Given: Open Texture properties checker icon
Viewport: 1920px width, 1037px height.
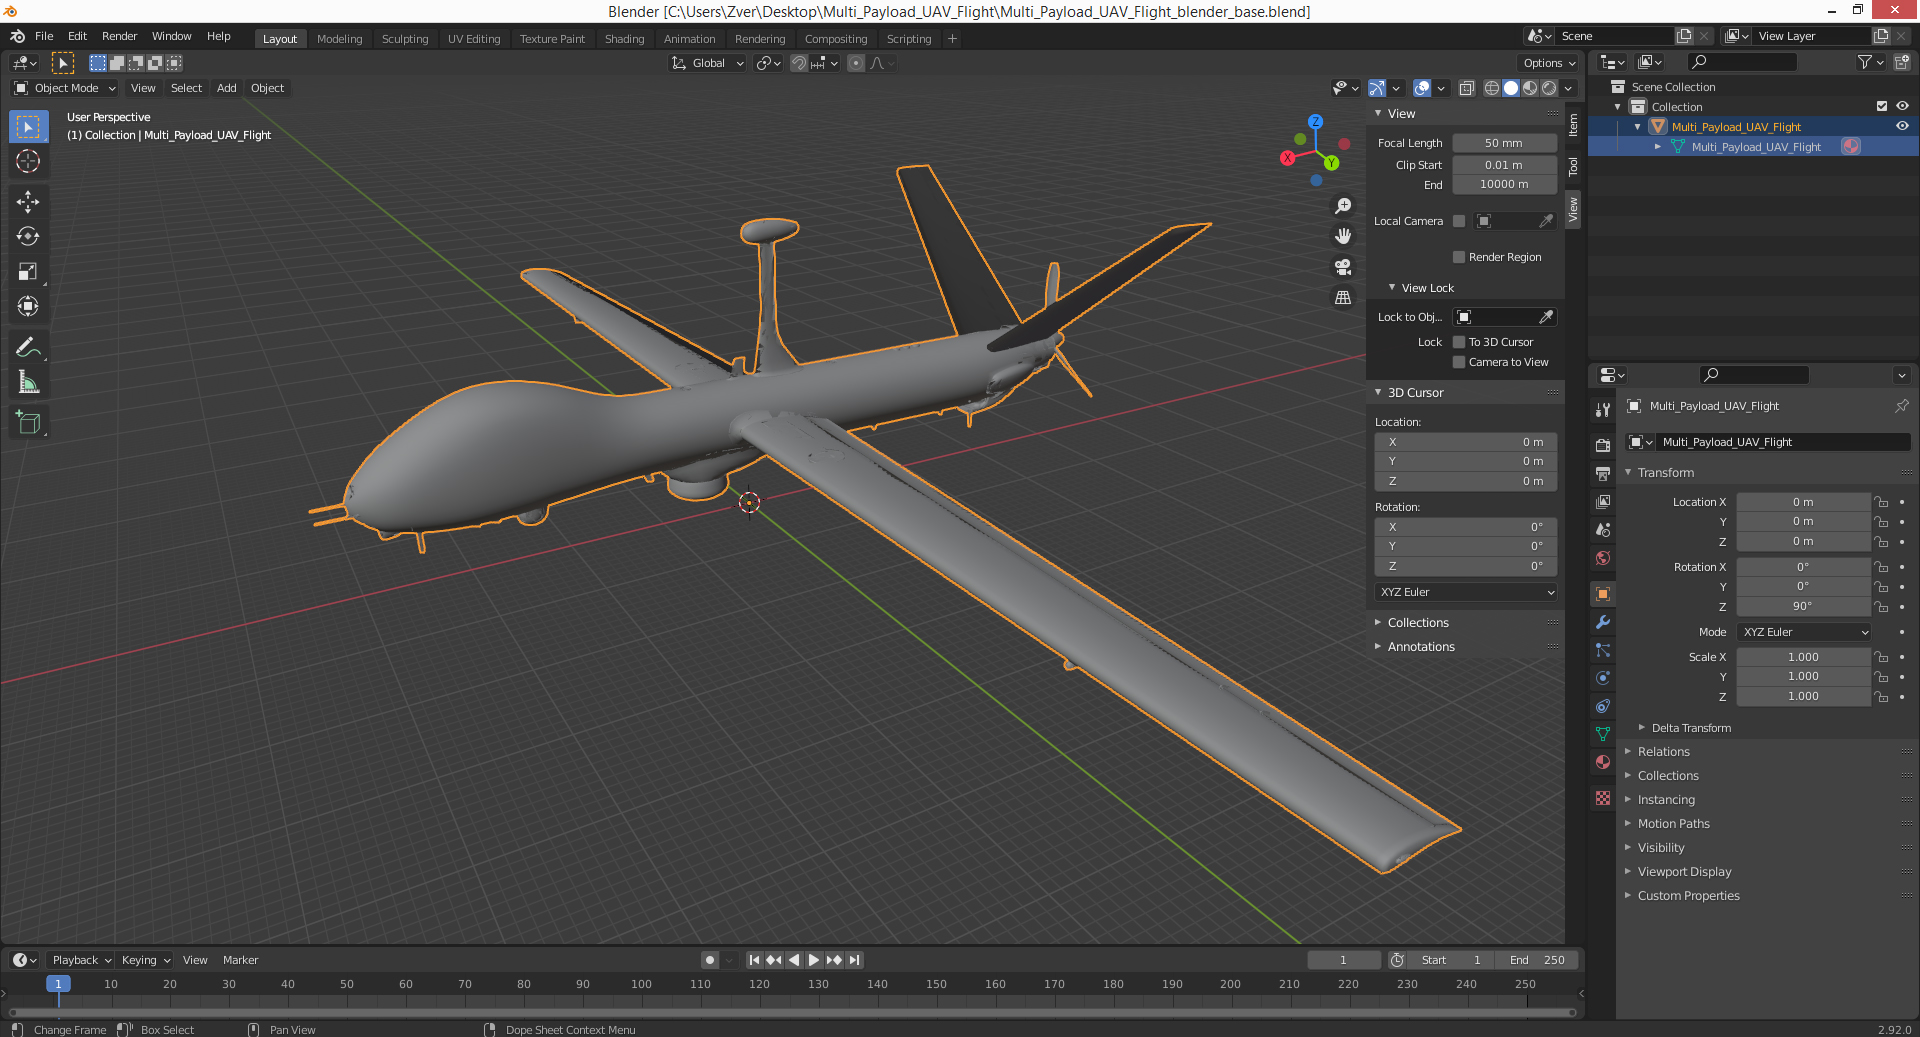Looking at the screenshot, I should (x=1603, y=798).
